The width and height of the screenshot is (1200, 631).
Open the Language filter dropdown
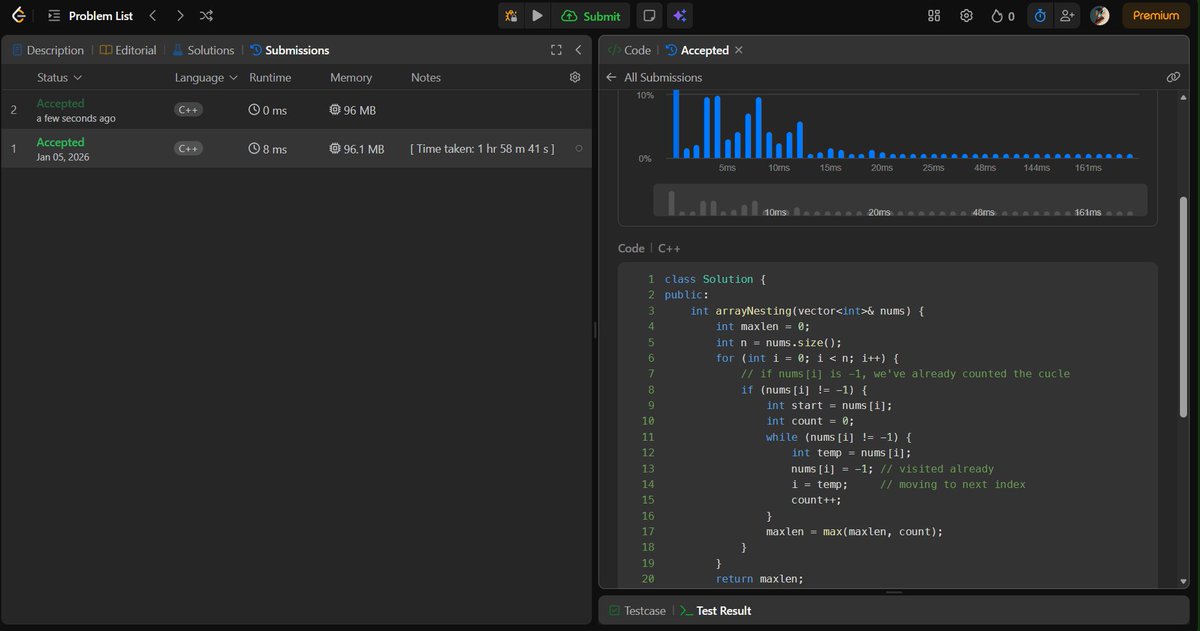206,77
